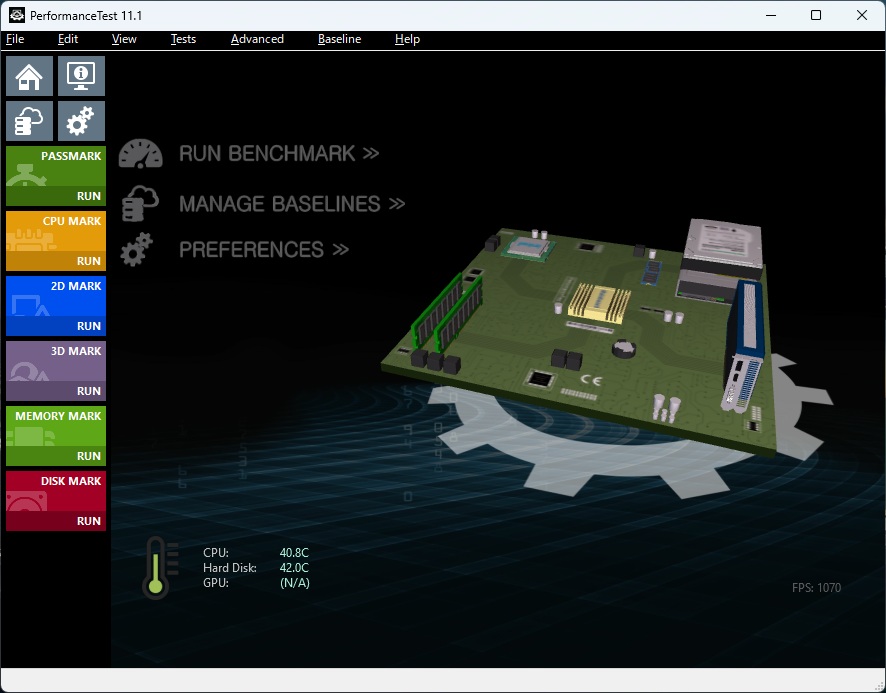This screenshot has width=886, height=693.
Task: Click the PerformanceTest app icon in the title bar
Action: tap(17, 15)
